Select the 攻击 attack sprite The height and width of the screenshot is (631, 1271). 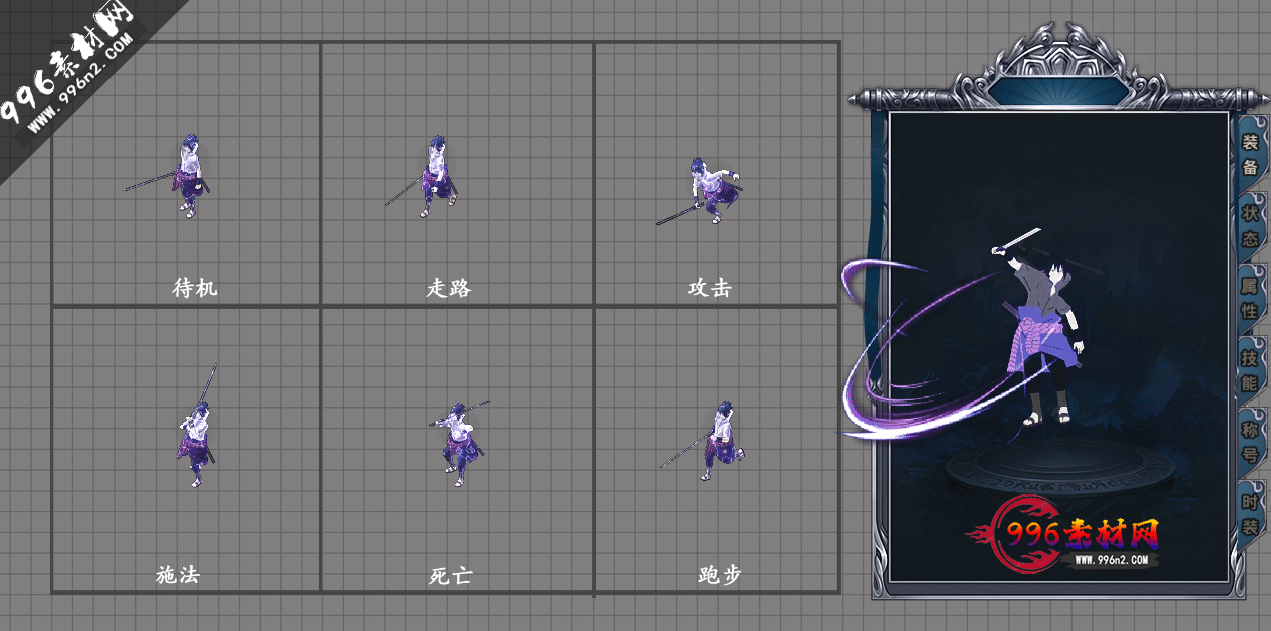click(x=702, y=190)
